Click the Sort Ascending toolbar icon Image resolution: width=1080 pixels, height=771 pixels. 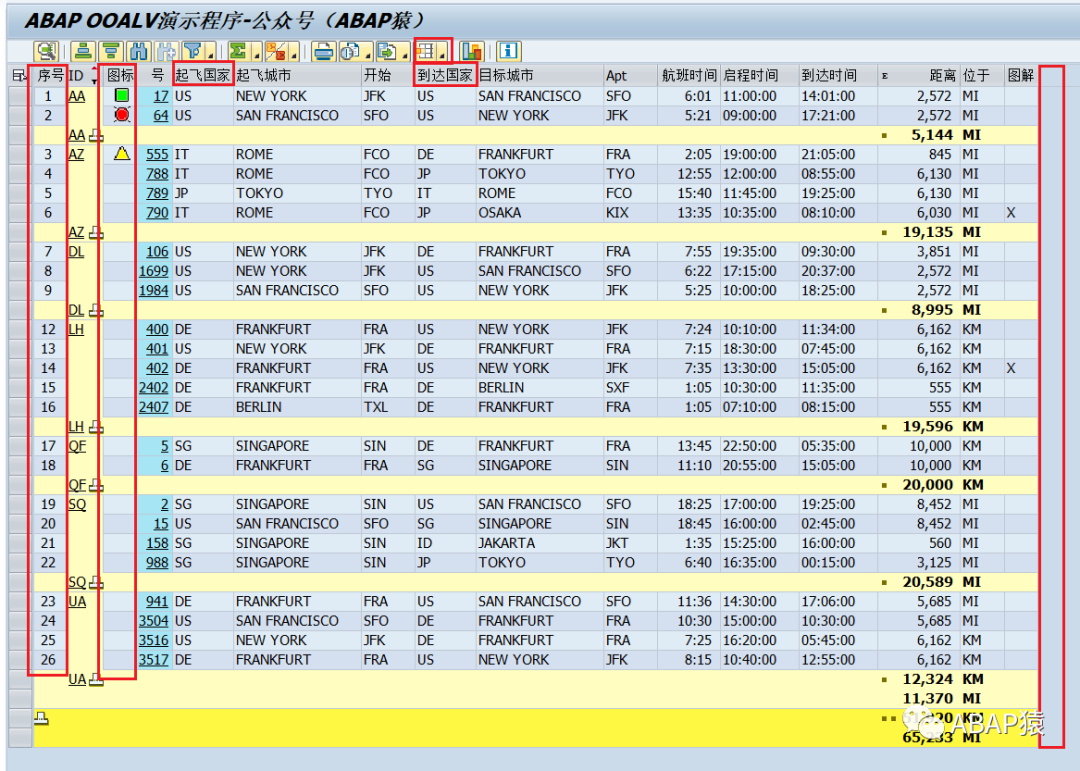pos(83,51)
